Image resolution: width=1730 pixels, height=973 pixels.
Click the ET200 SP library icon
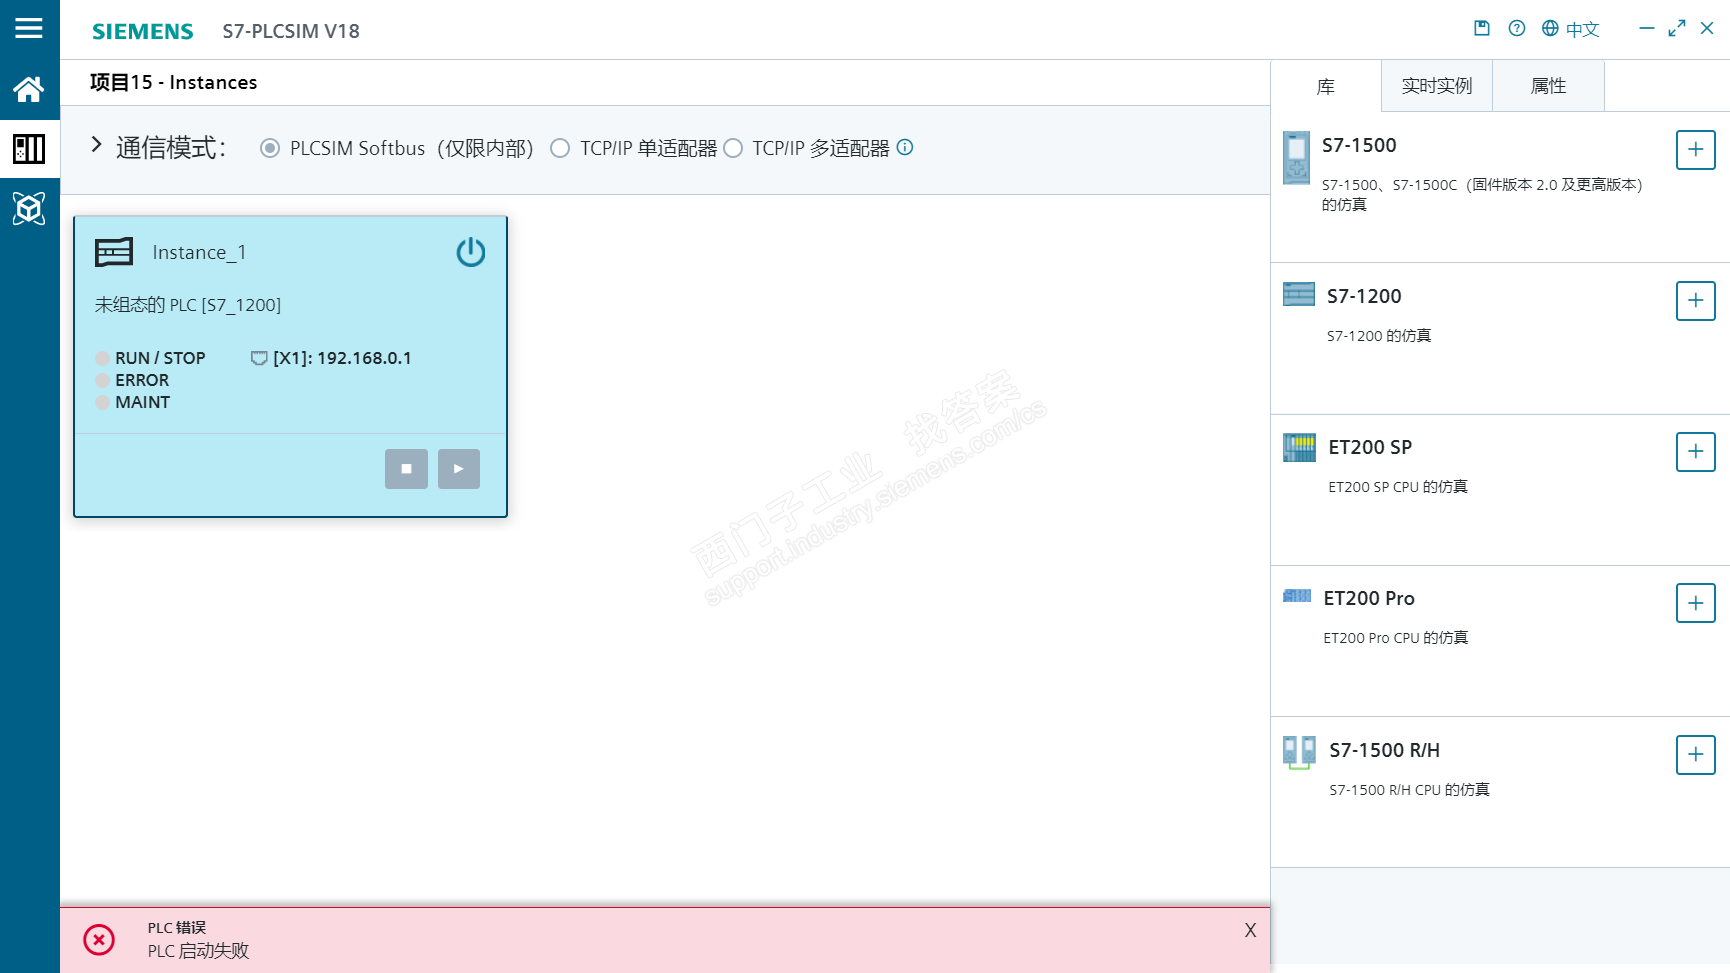pos(1300,447)
